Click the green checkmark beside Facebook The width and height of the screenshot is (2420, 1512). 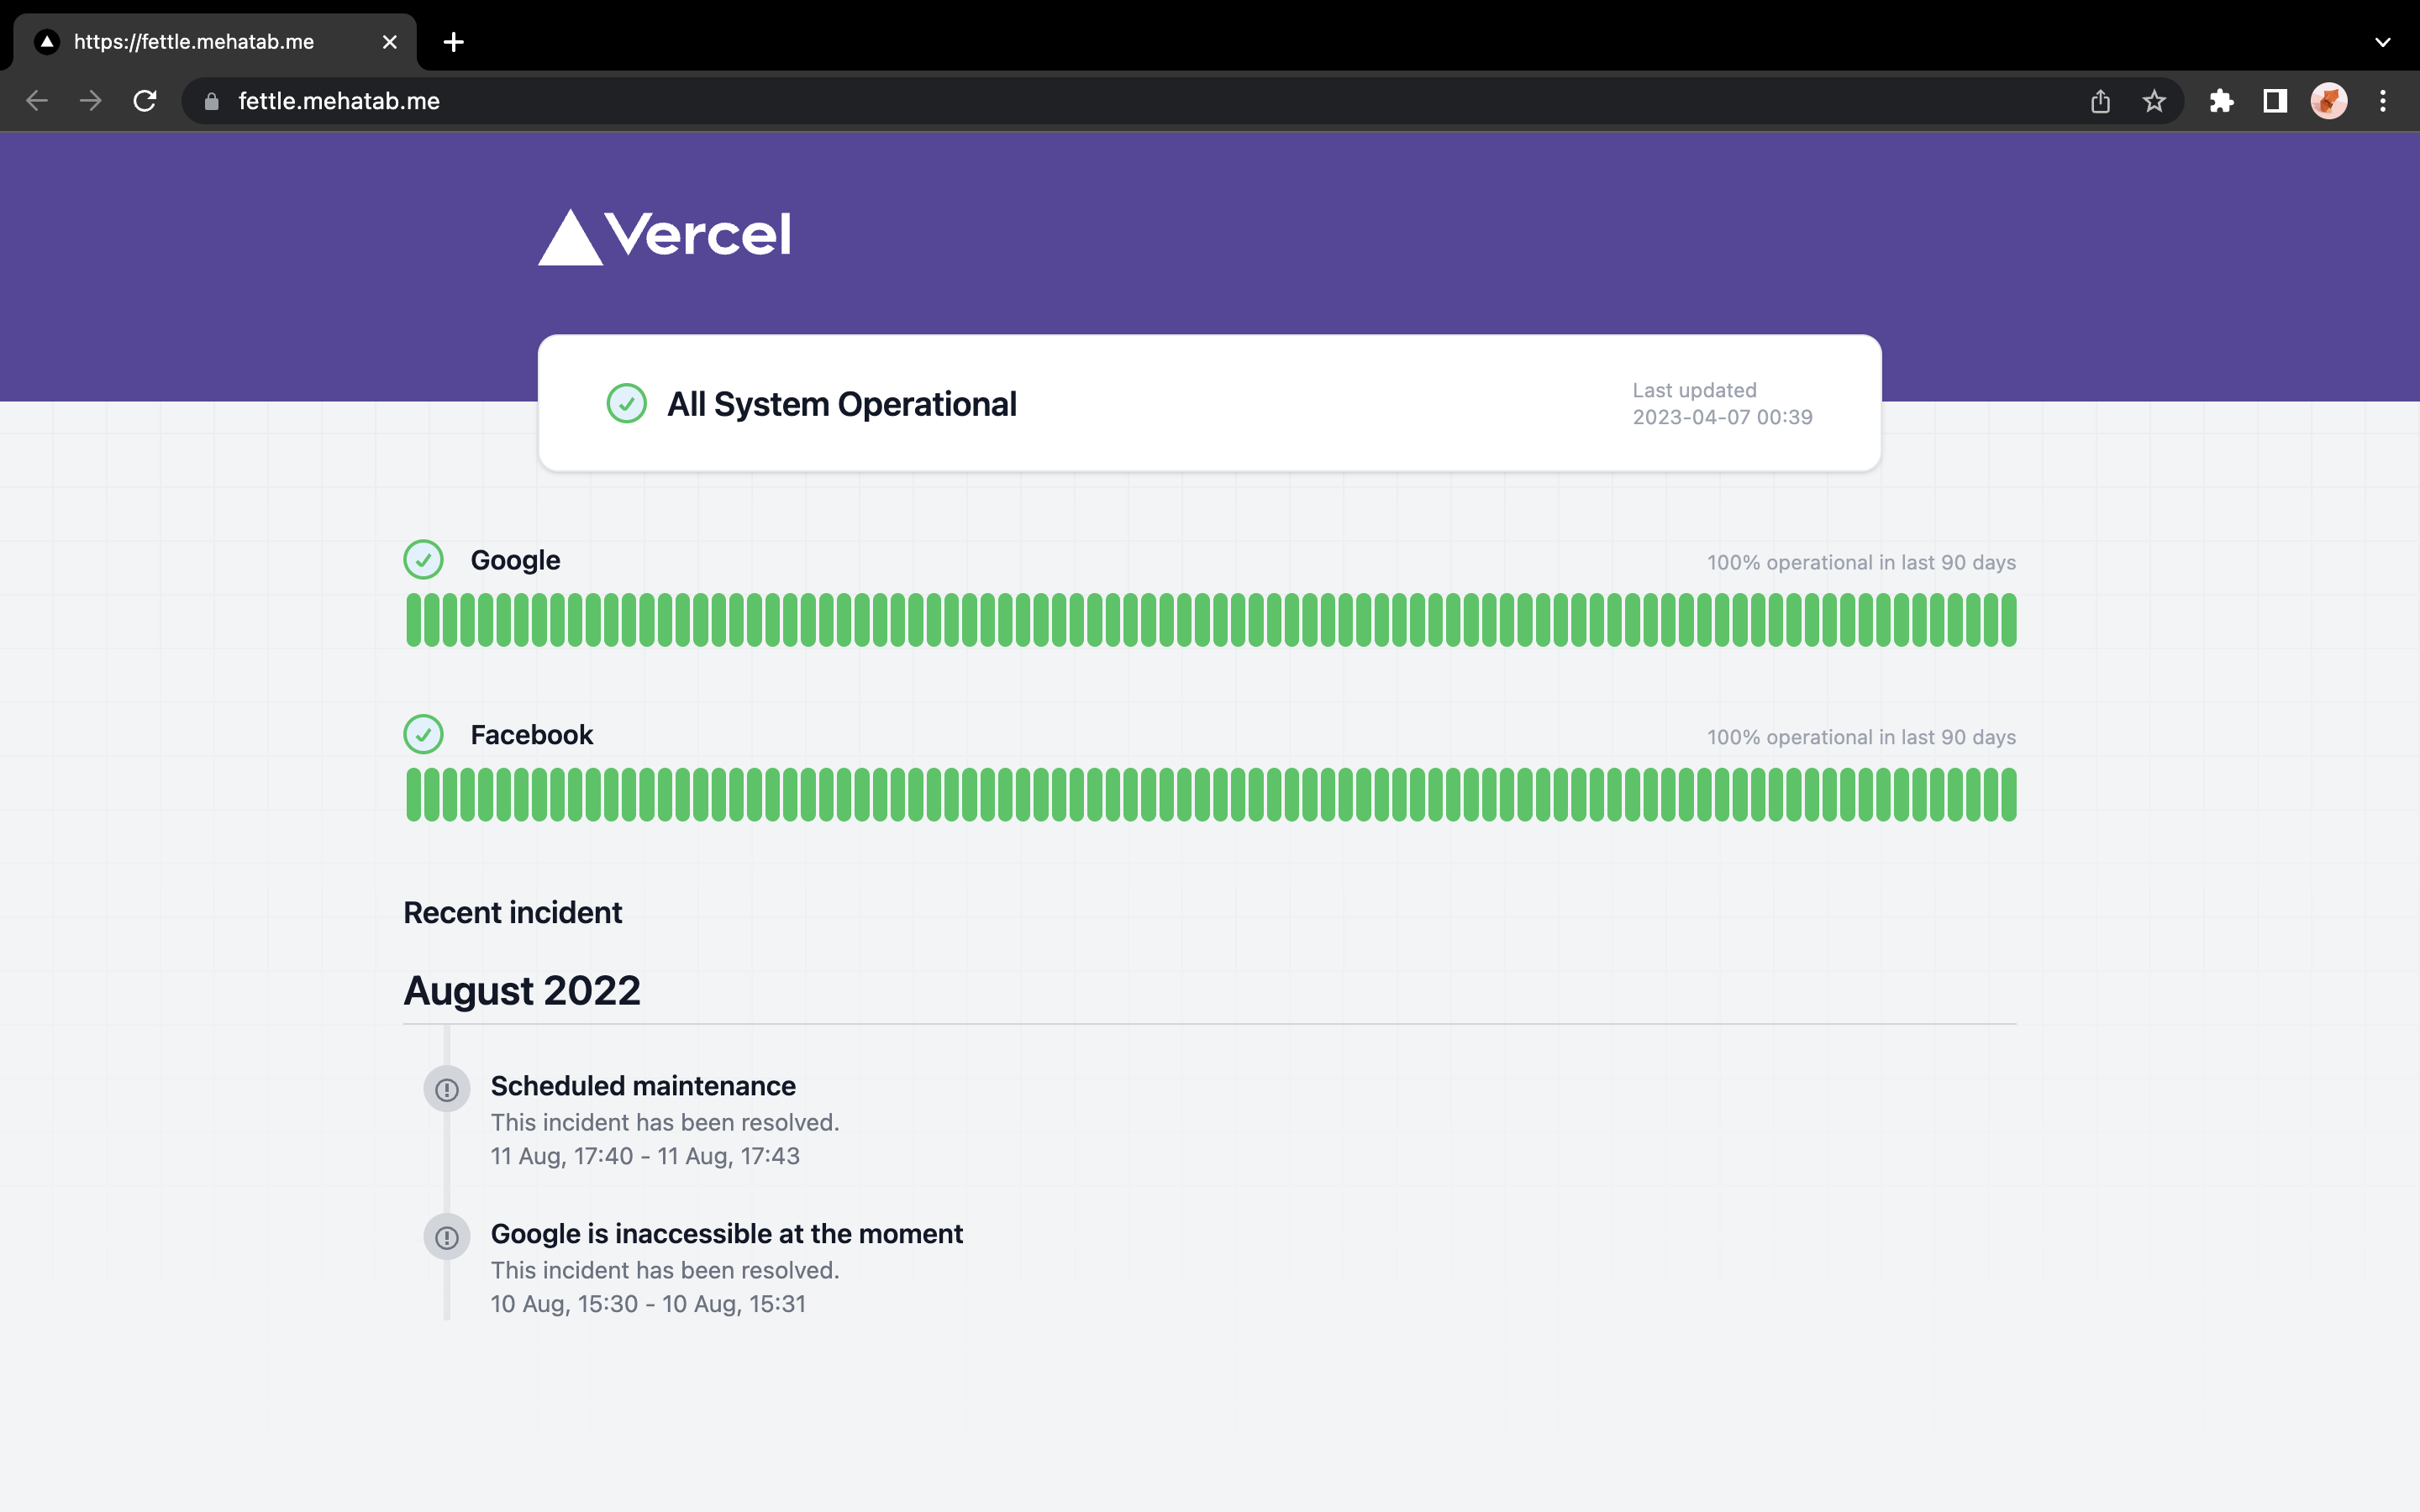point(423,735)
